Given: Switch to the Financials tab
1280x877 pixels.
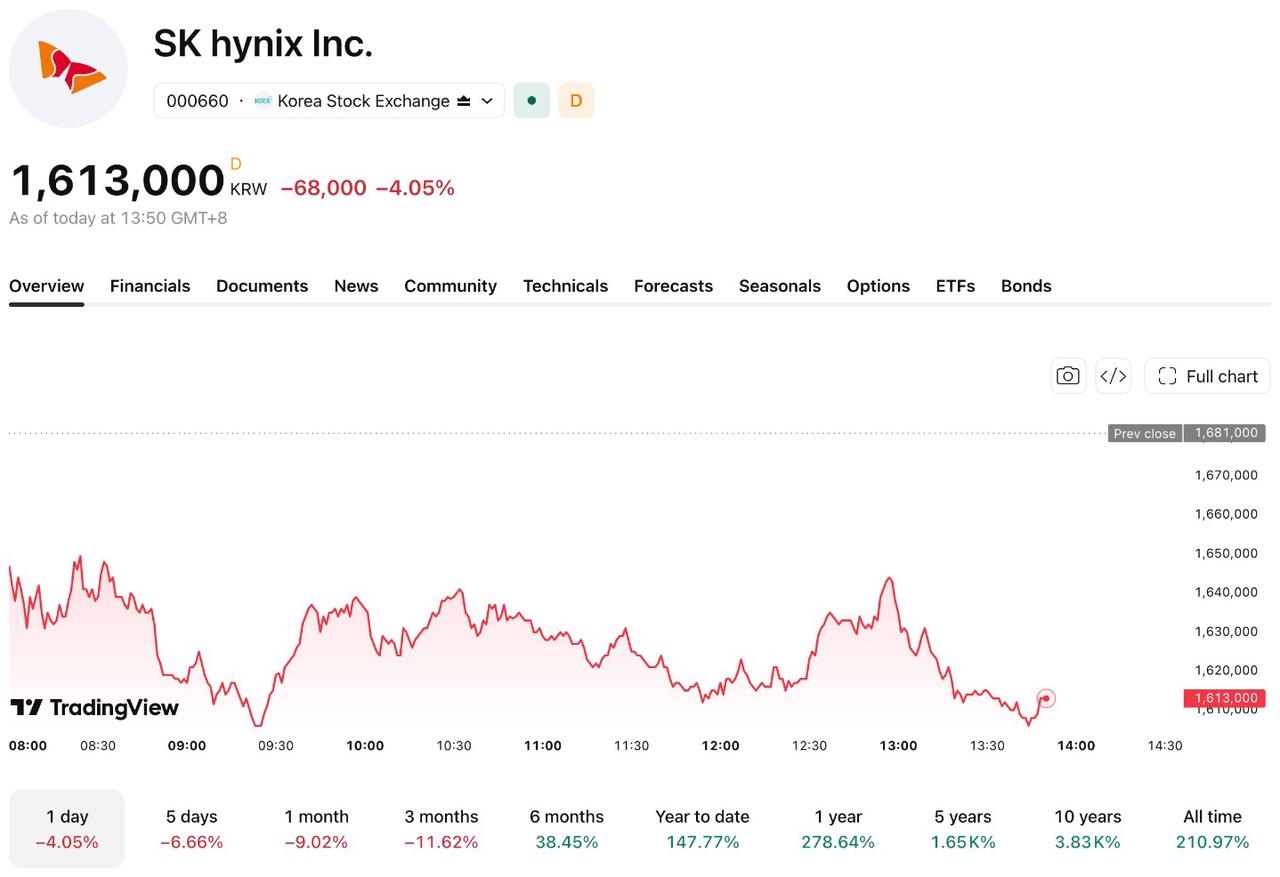Looking at the screenshot, I should tap(150, 286).
